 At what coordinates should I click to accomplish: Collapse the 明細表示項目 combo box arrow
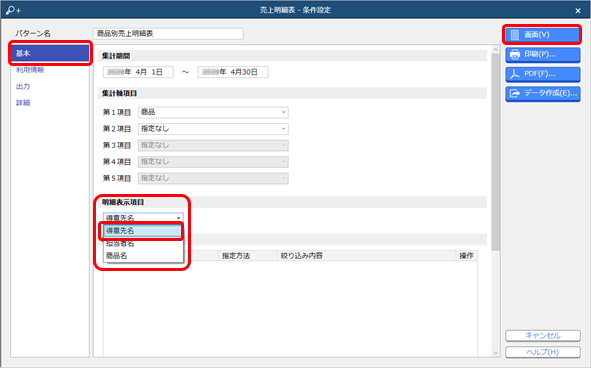pos(178,218)
